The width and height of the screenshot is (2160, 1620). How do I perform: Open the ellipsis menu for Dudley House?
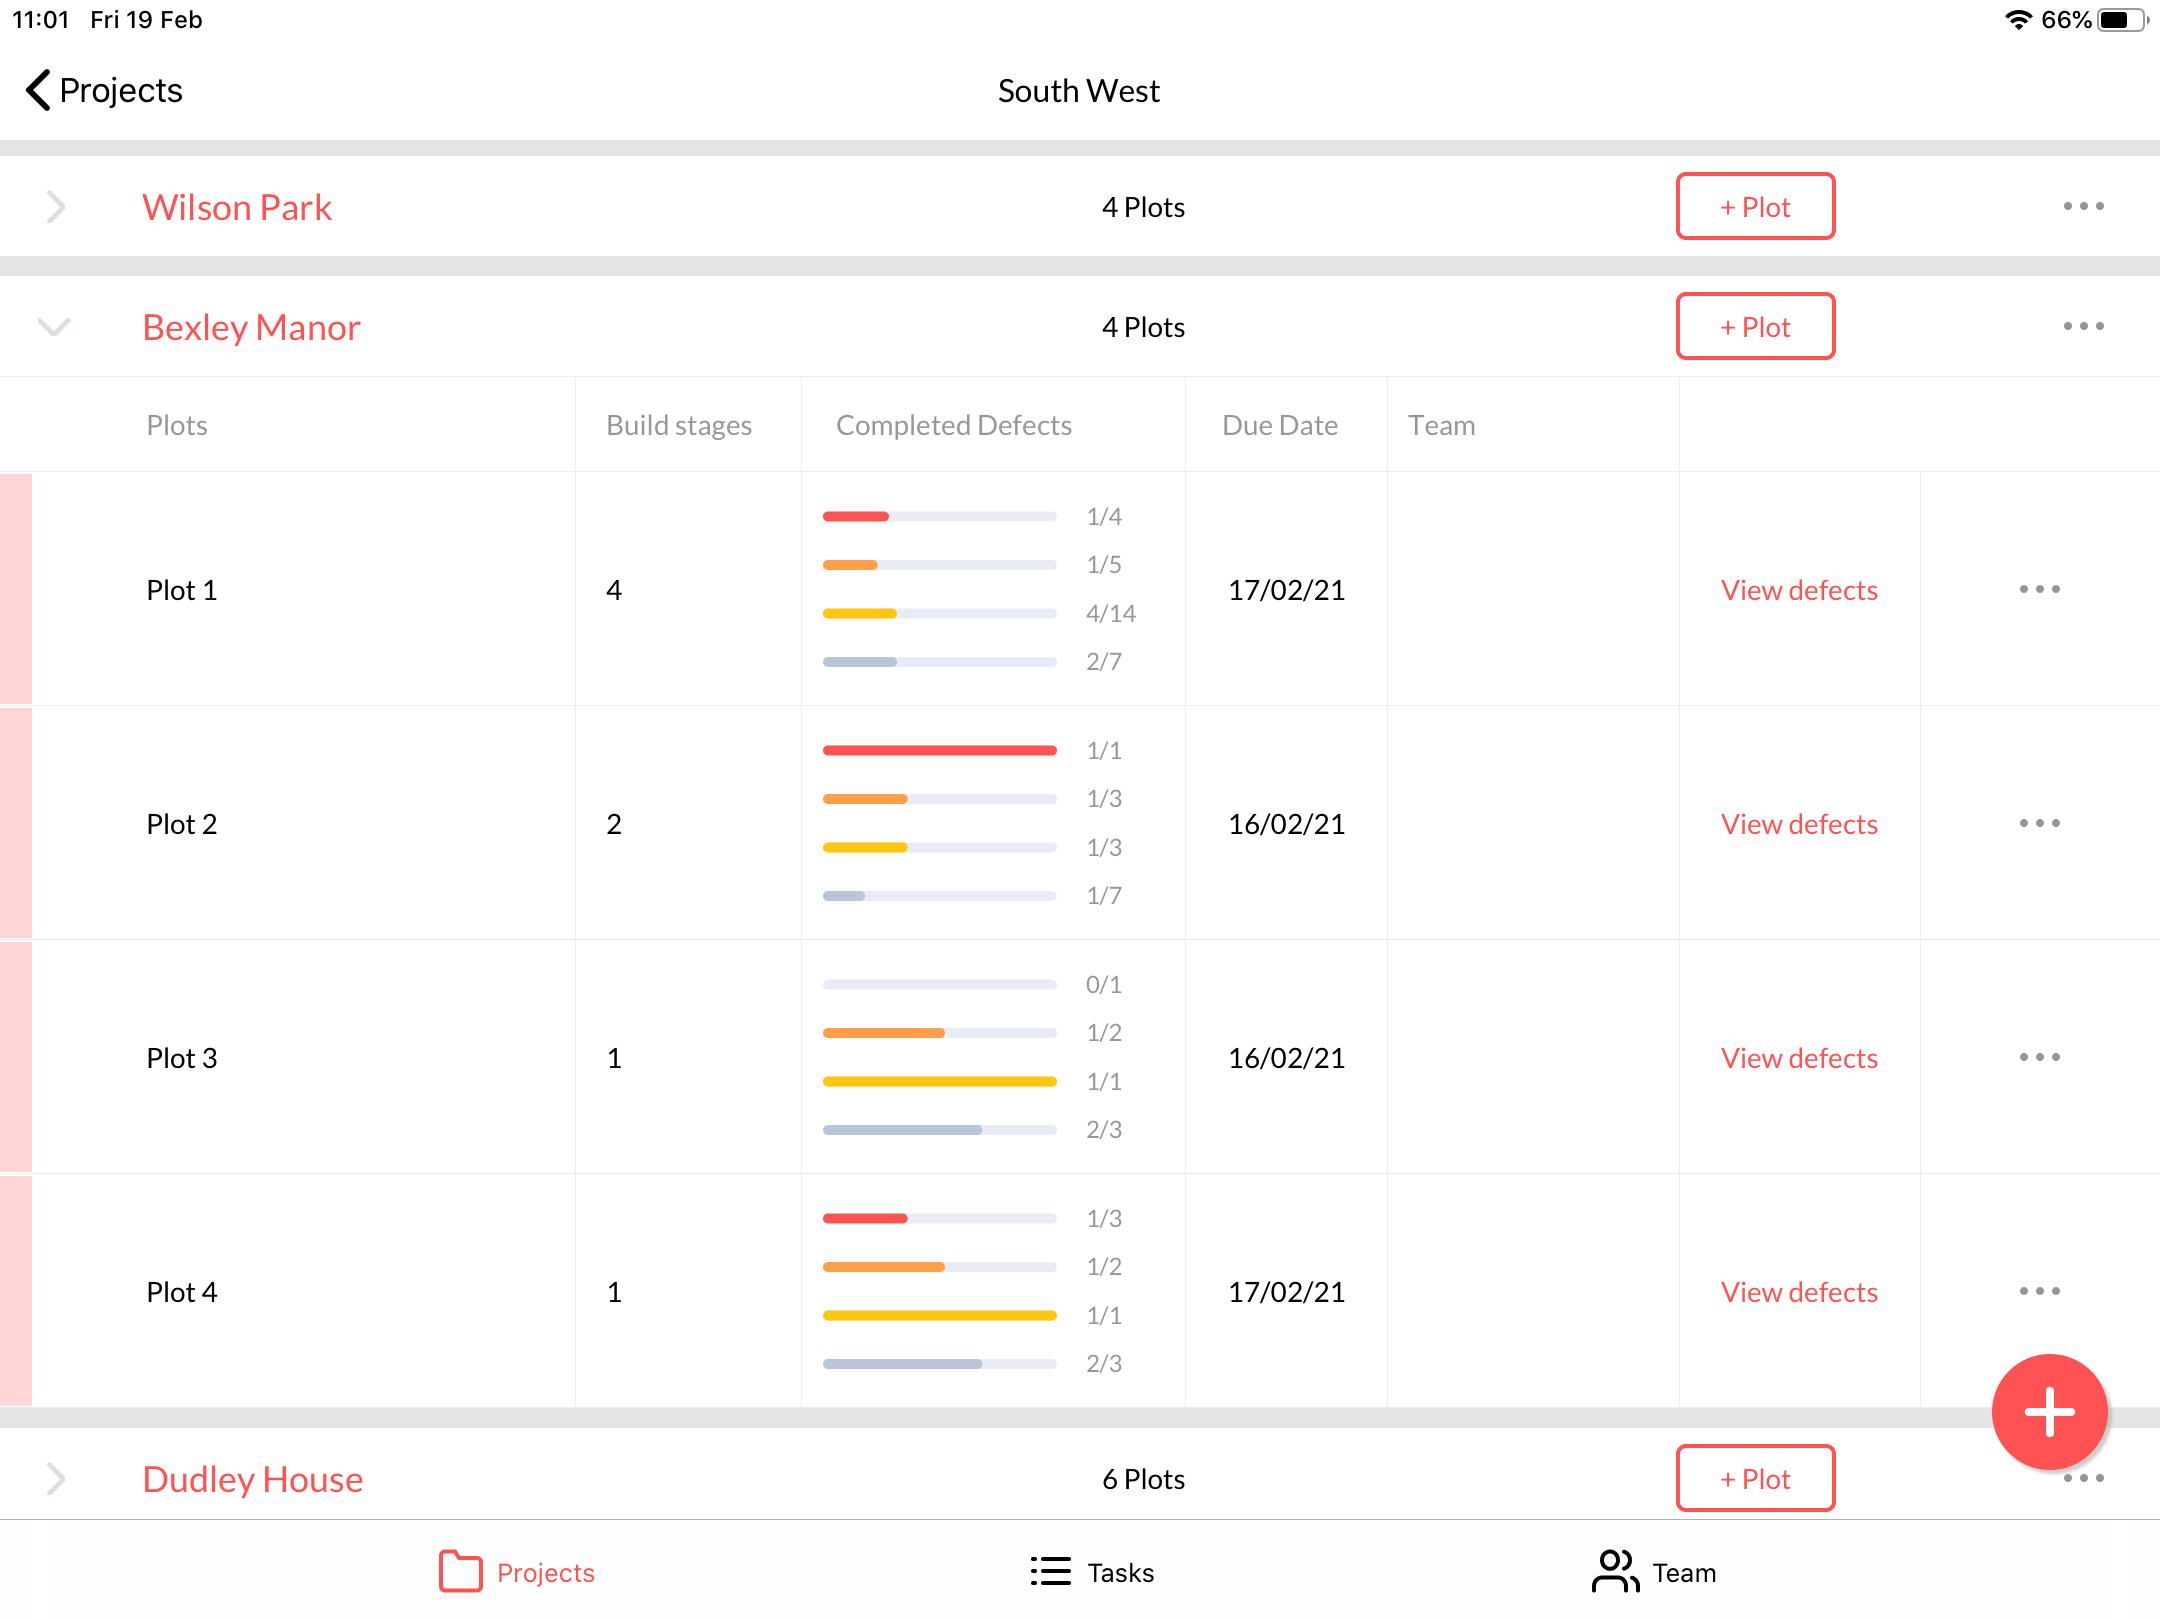coord(2083,1478)
